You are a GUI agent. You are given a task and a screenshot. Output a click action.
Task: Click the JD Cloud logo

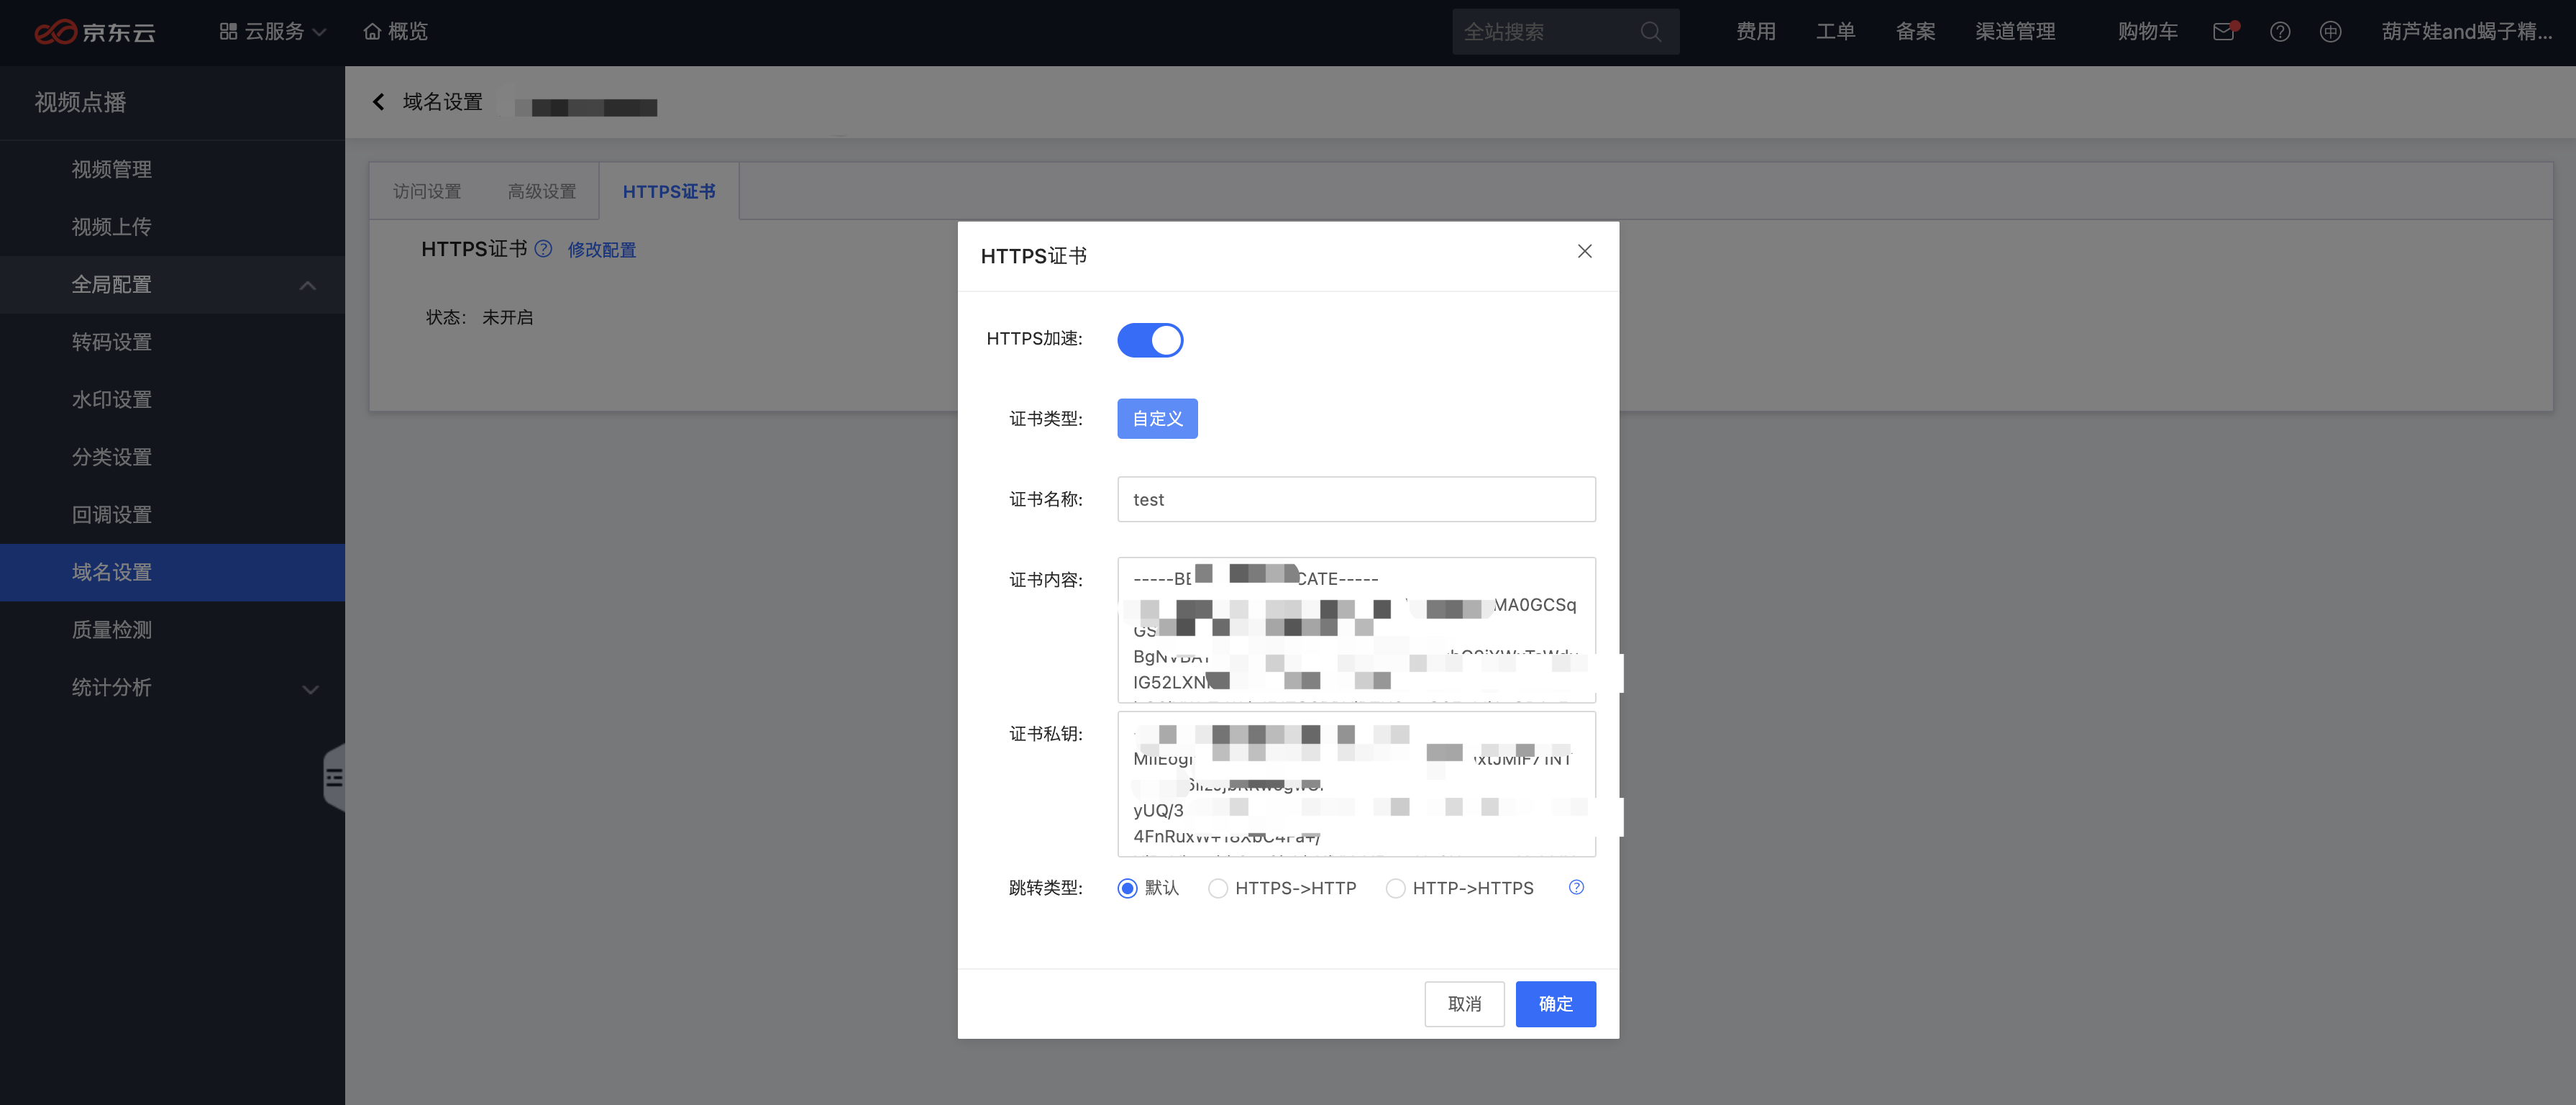95,32
